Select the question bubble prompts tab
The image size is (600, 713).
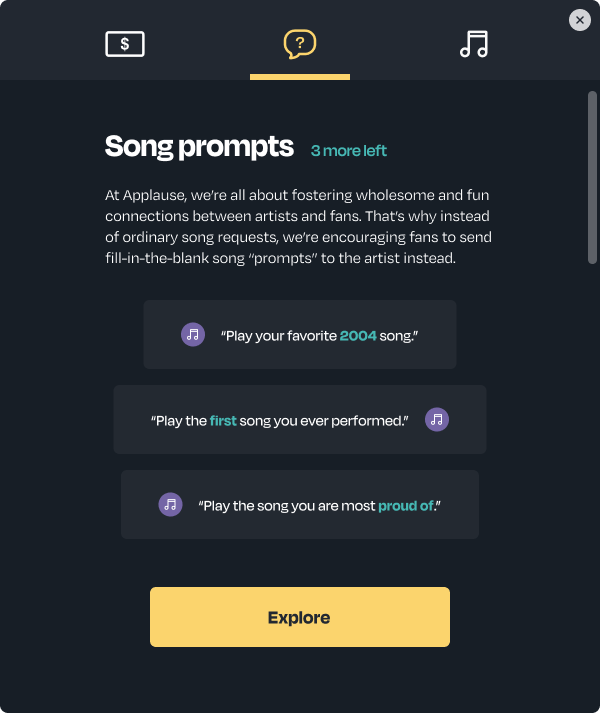tap(300, 44)
